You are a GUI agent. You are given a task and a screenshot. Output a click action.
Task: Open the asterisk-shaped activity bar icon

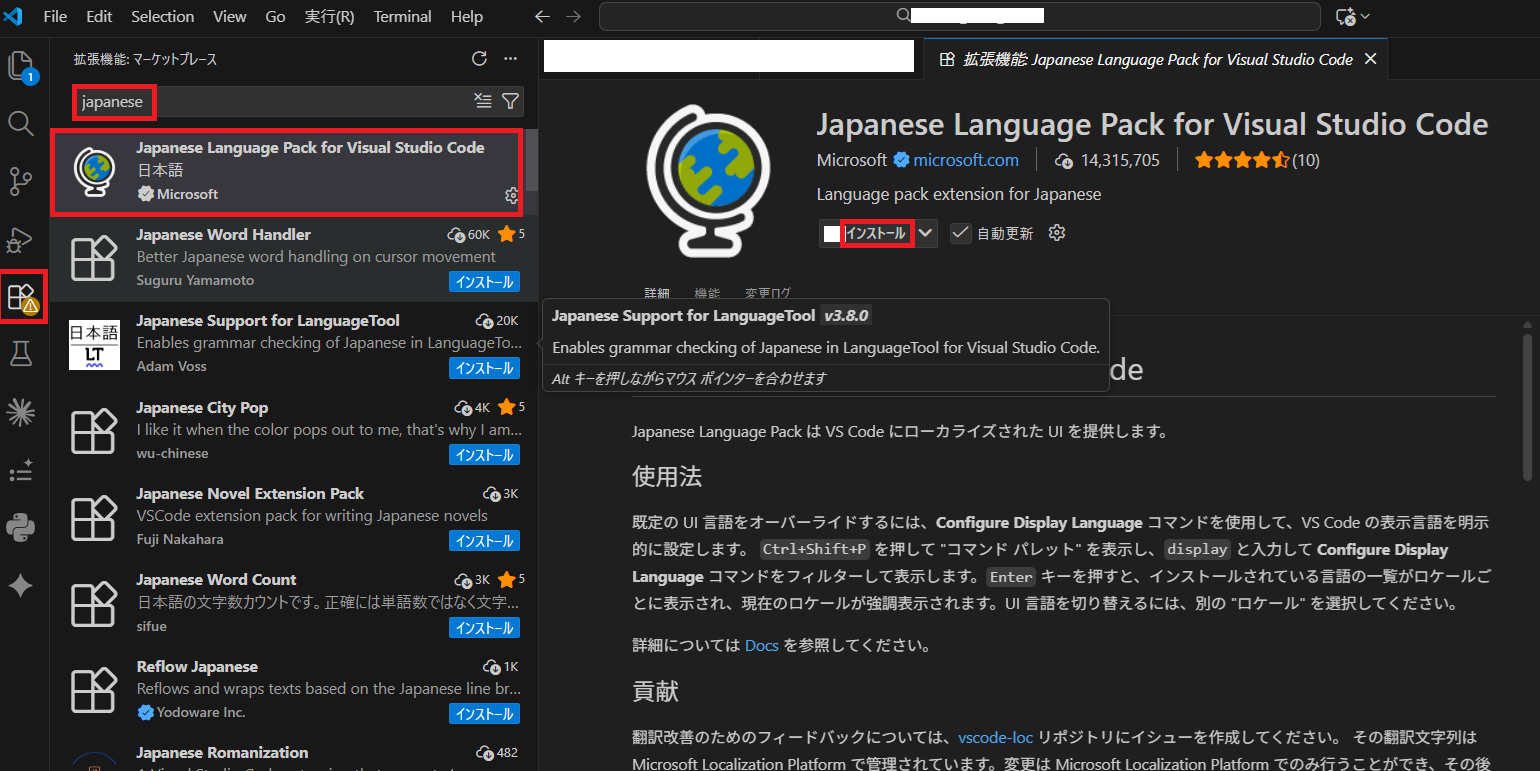click(21, 410)
